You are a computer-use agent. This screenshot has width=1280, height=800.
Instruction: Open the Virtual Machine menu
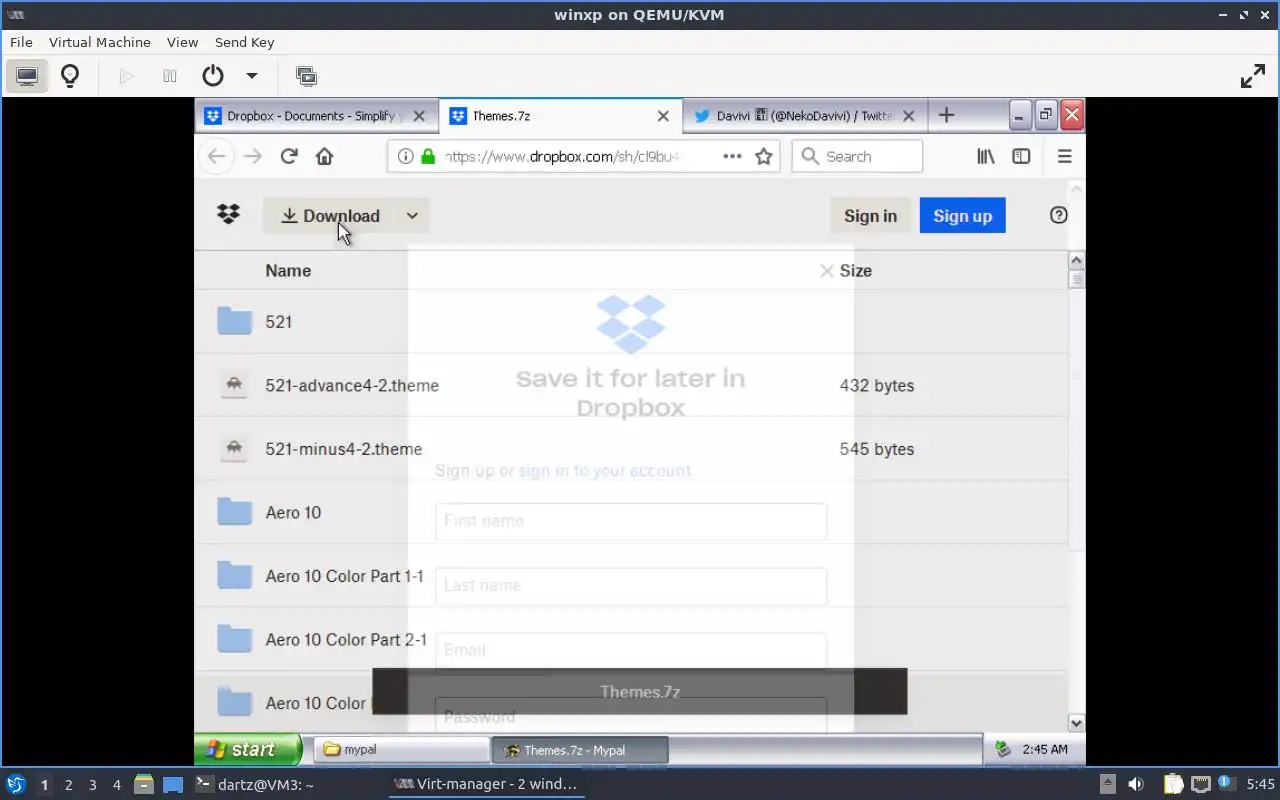click(x=100, y=42)
